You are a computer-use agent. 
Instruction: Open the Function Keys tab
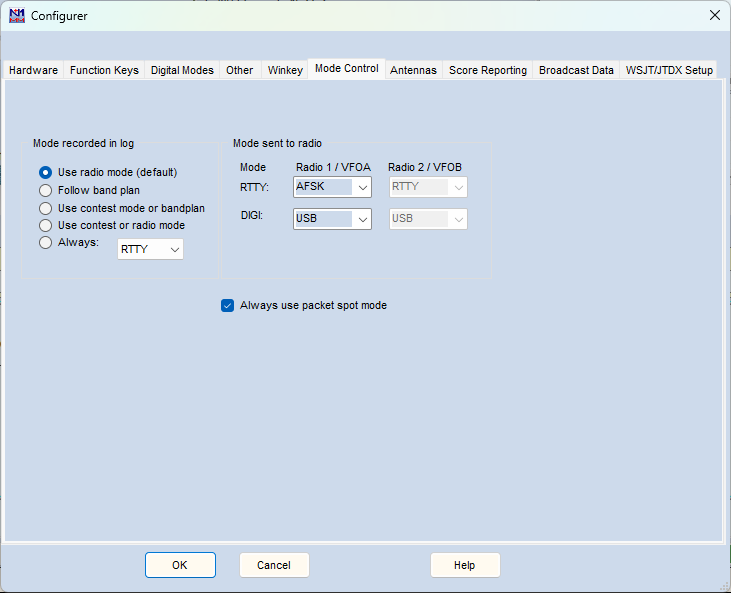click(104, 70)
